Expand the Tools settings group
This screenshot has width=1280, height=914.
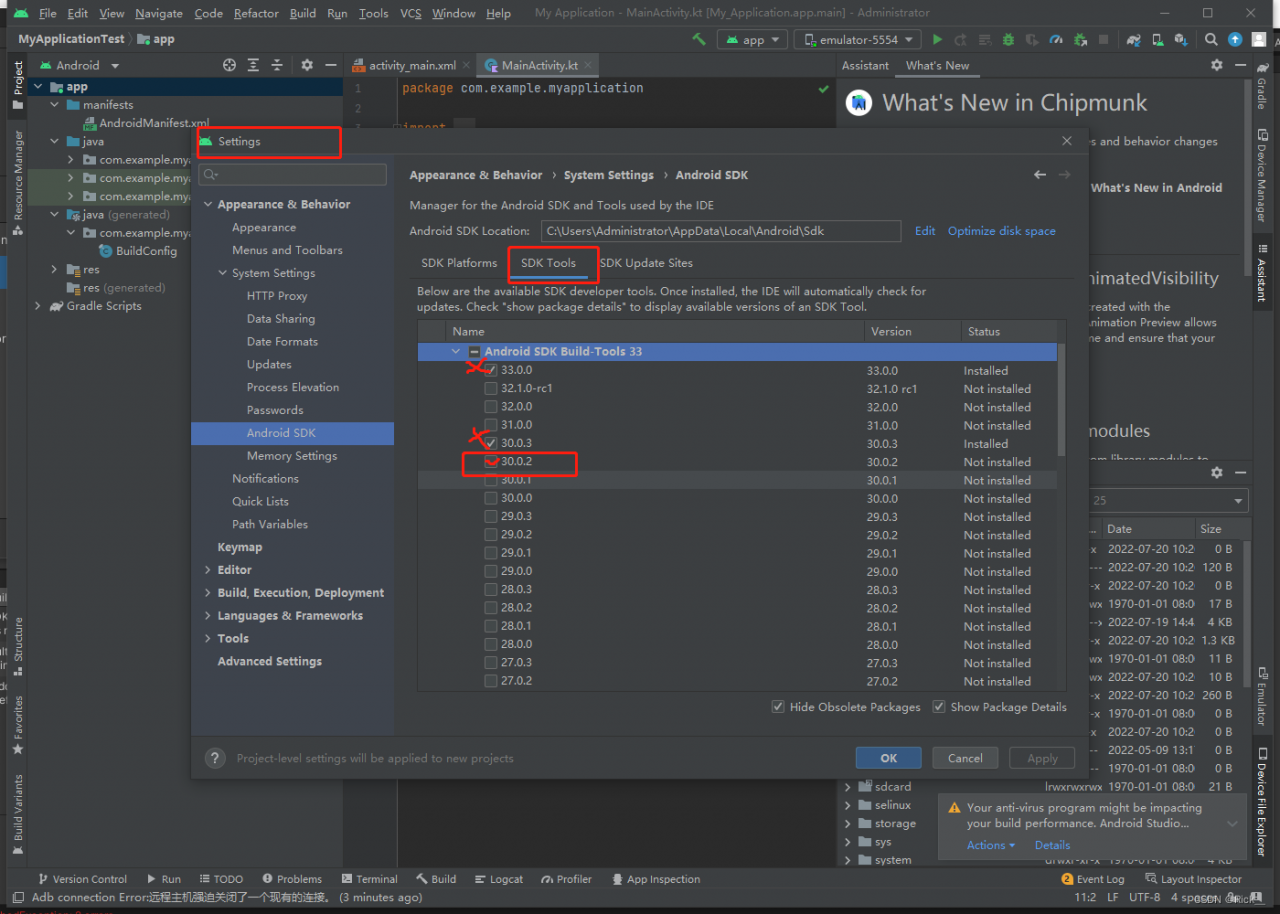[x=208, y=639]
